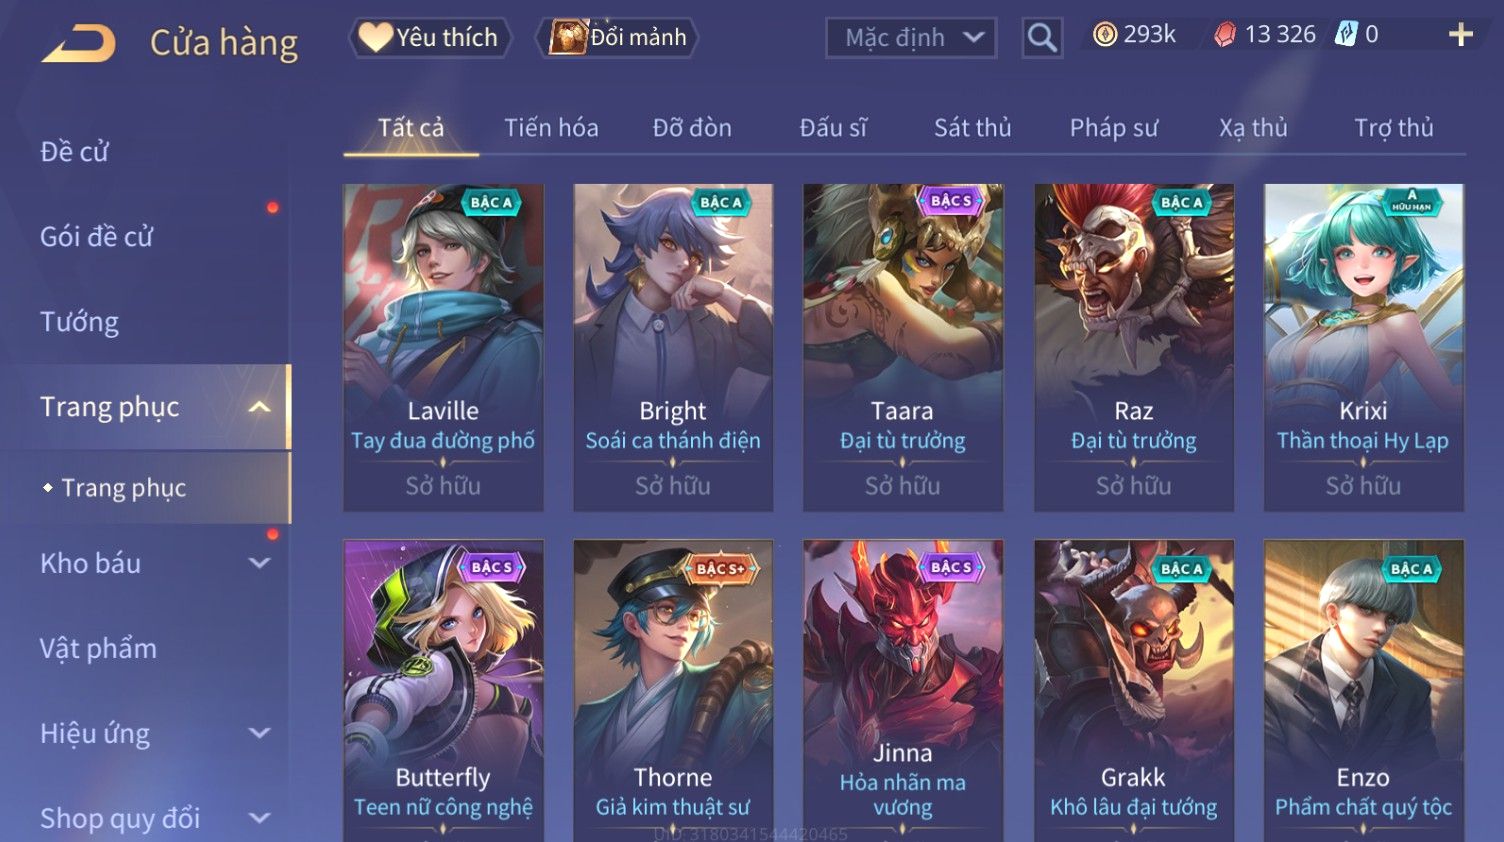Switch to the Tiến hóa tab
This screenshot has height=842, width=1504.
tap(551, 128)
